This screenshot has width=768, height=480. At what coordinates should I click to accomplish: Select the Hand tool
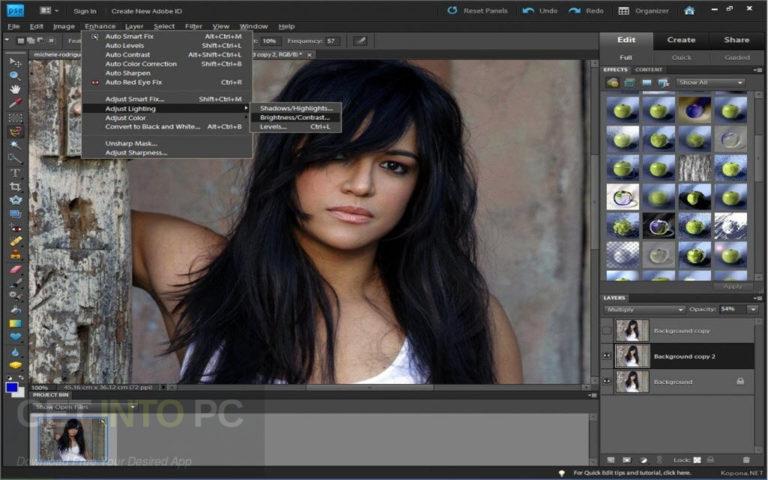(x=16, y=89)
